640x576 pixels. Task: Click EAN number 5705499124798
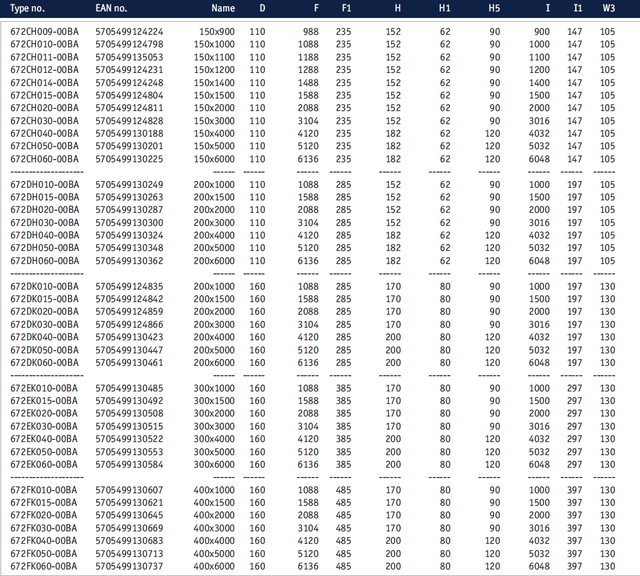[x=129, y=45]
